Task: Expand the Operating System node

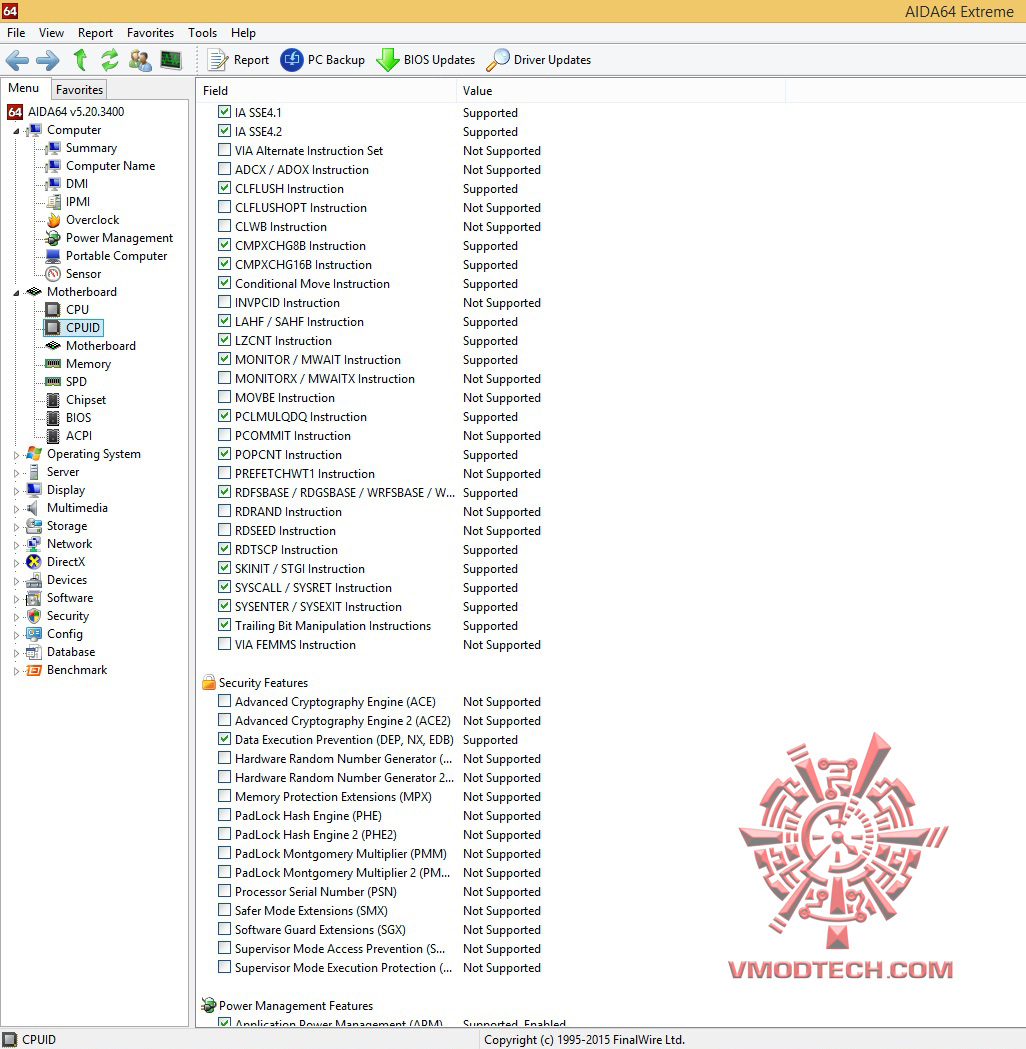Action: click(x=16, y=454)
